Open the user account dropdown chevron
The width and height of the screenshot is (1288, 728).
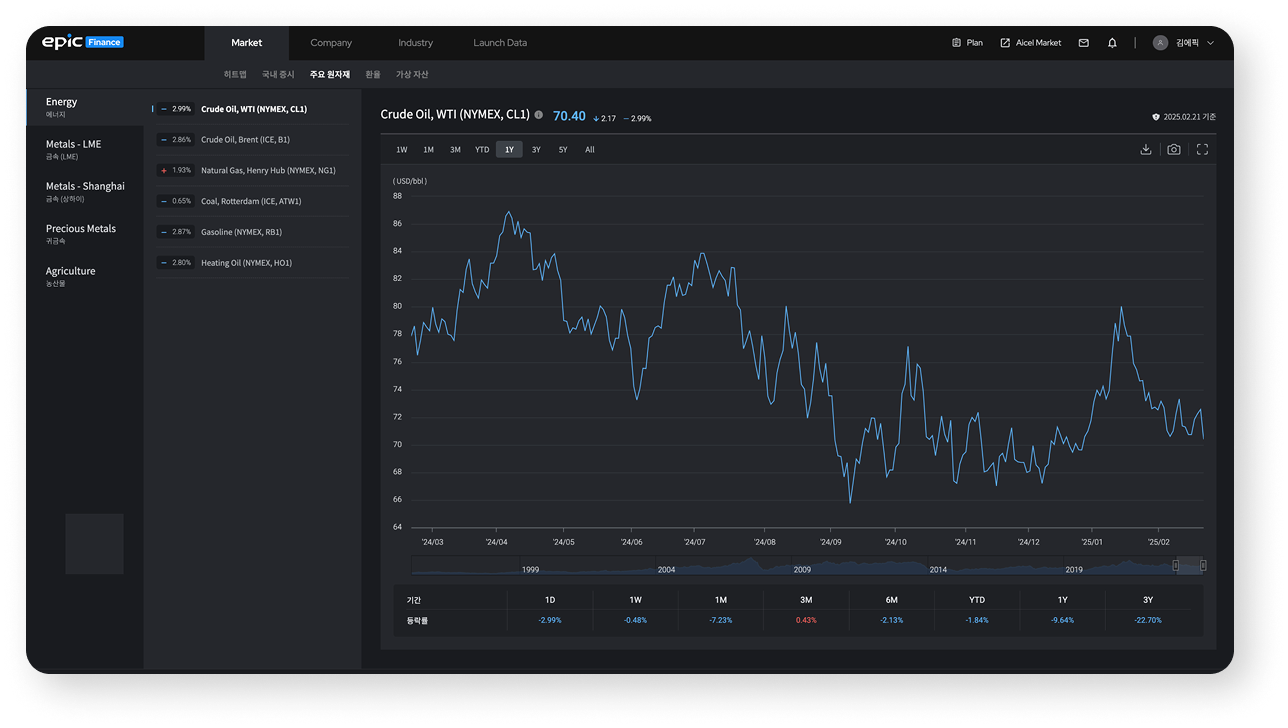(x=1210, y=43)
